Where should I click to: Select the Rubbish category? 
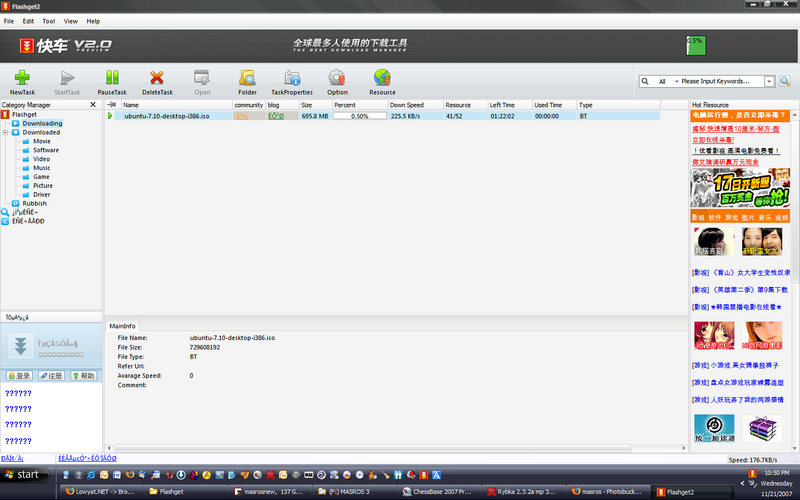34,203
